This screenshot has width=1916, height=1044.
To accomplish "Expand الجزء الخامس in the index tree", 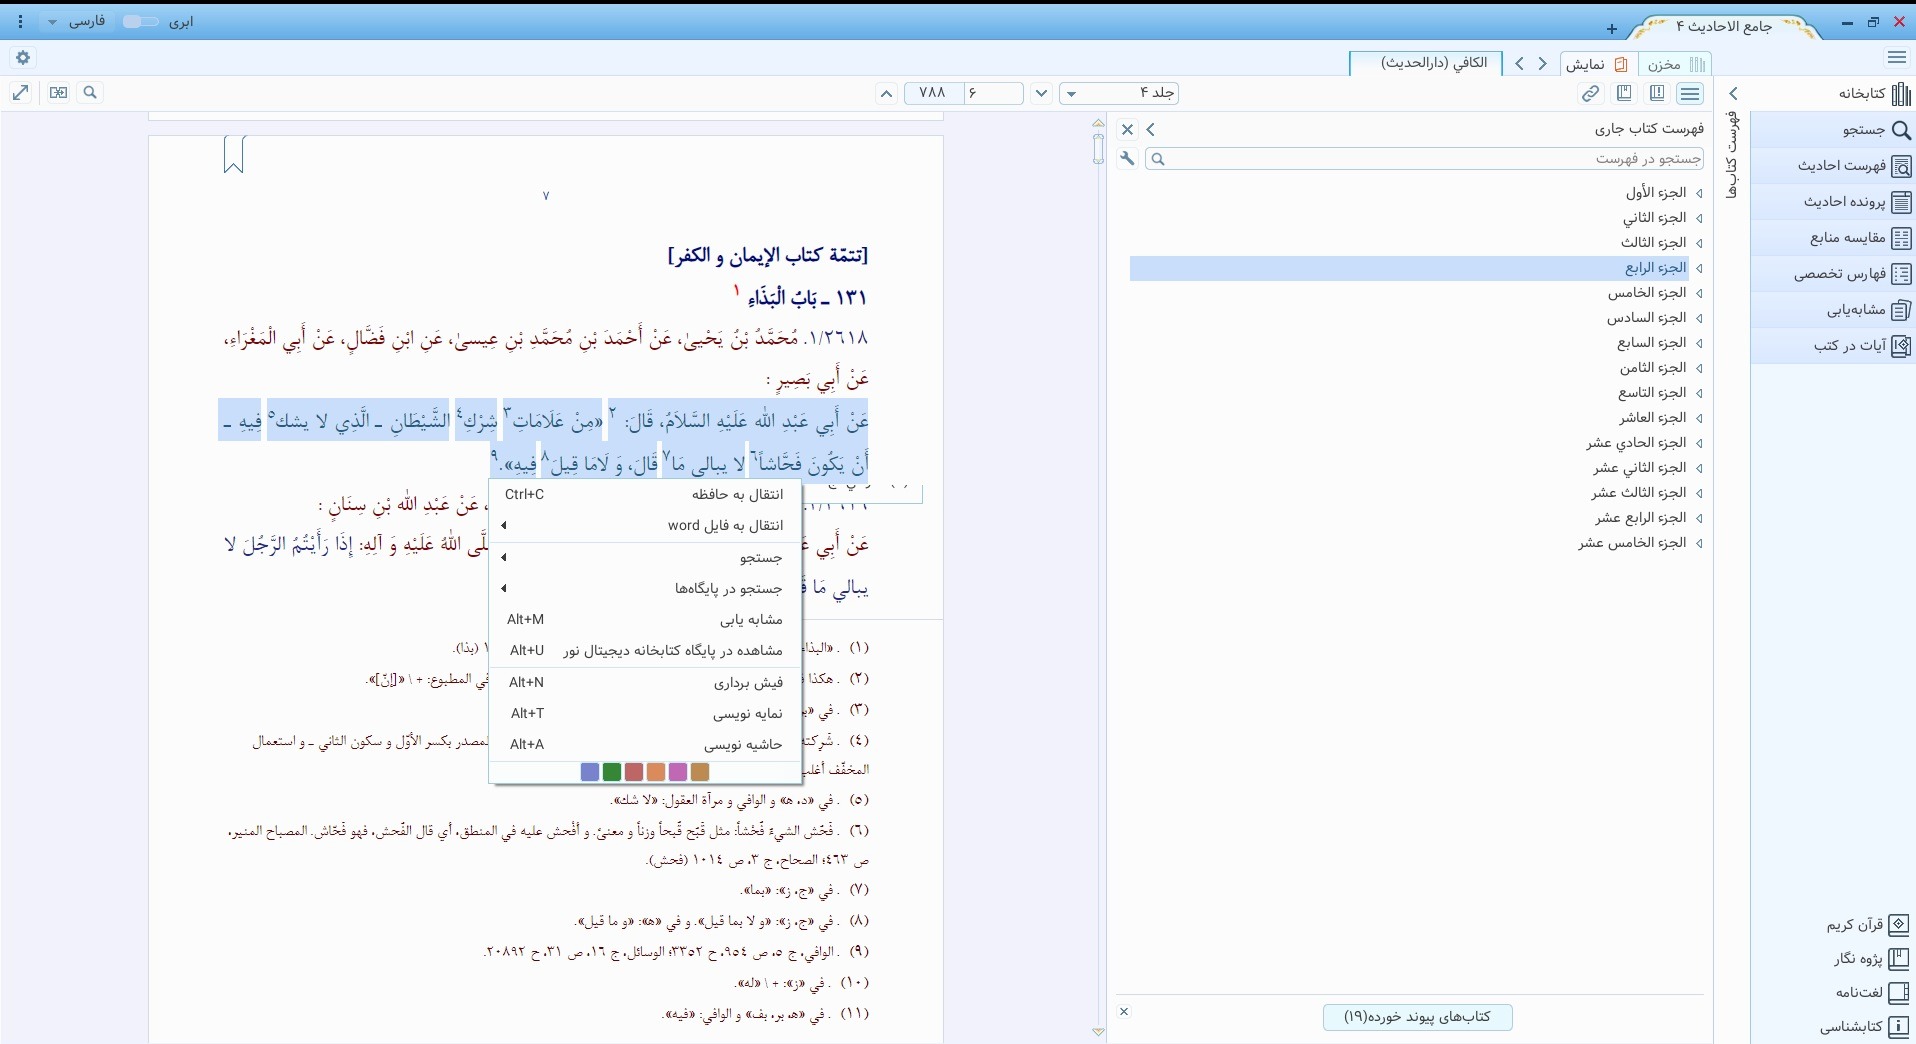I will click(x=1698, y=293).
